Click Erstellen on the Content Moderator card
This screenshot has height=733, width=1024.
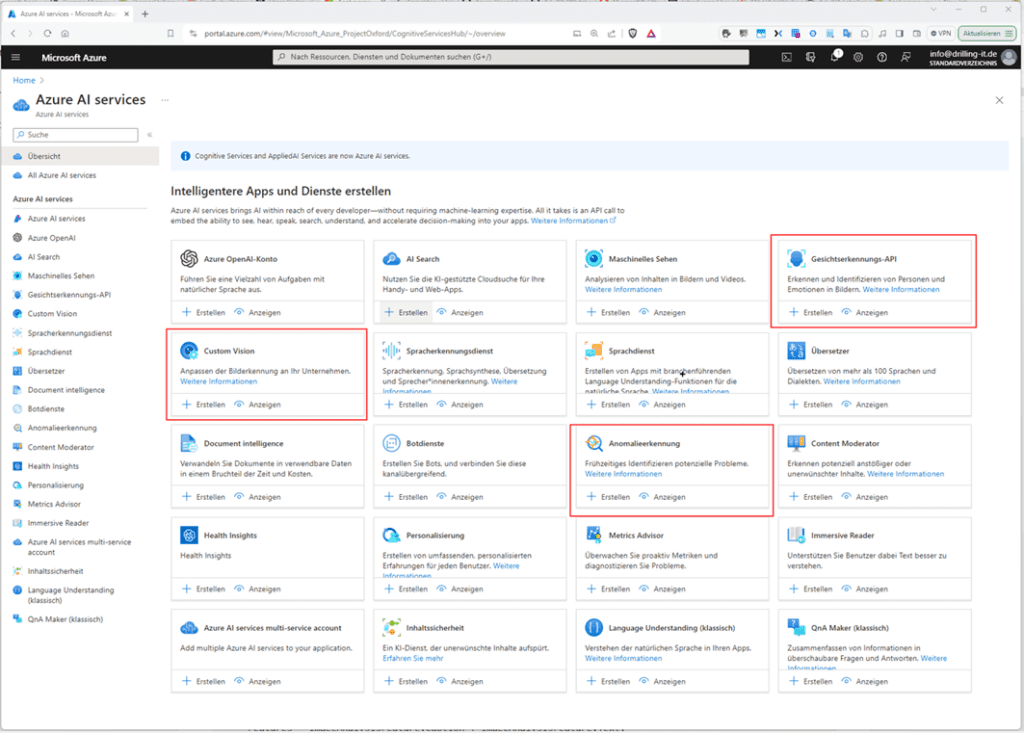pyautogui.click(x=810, y=497)
